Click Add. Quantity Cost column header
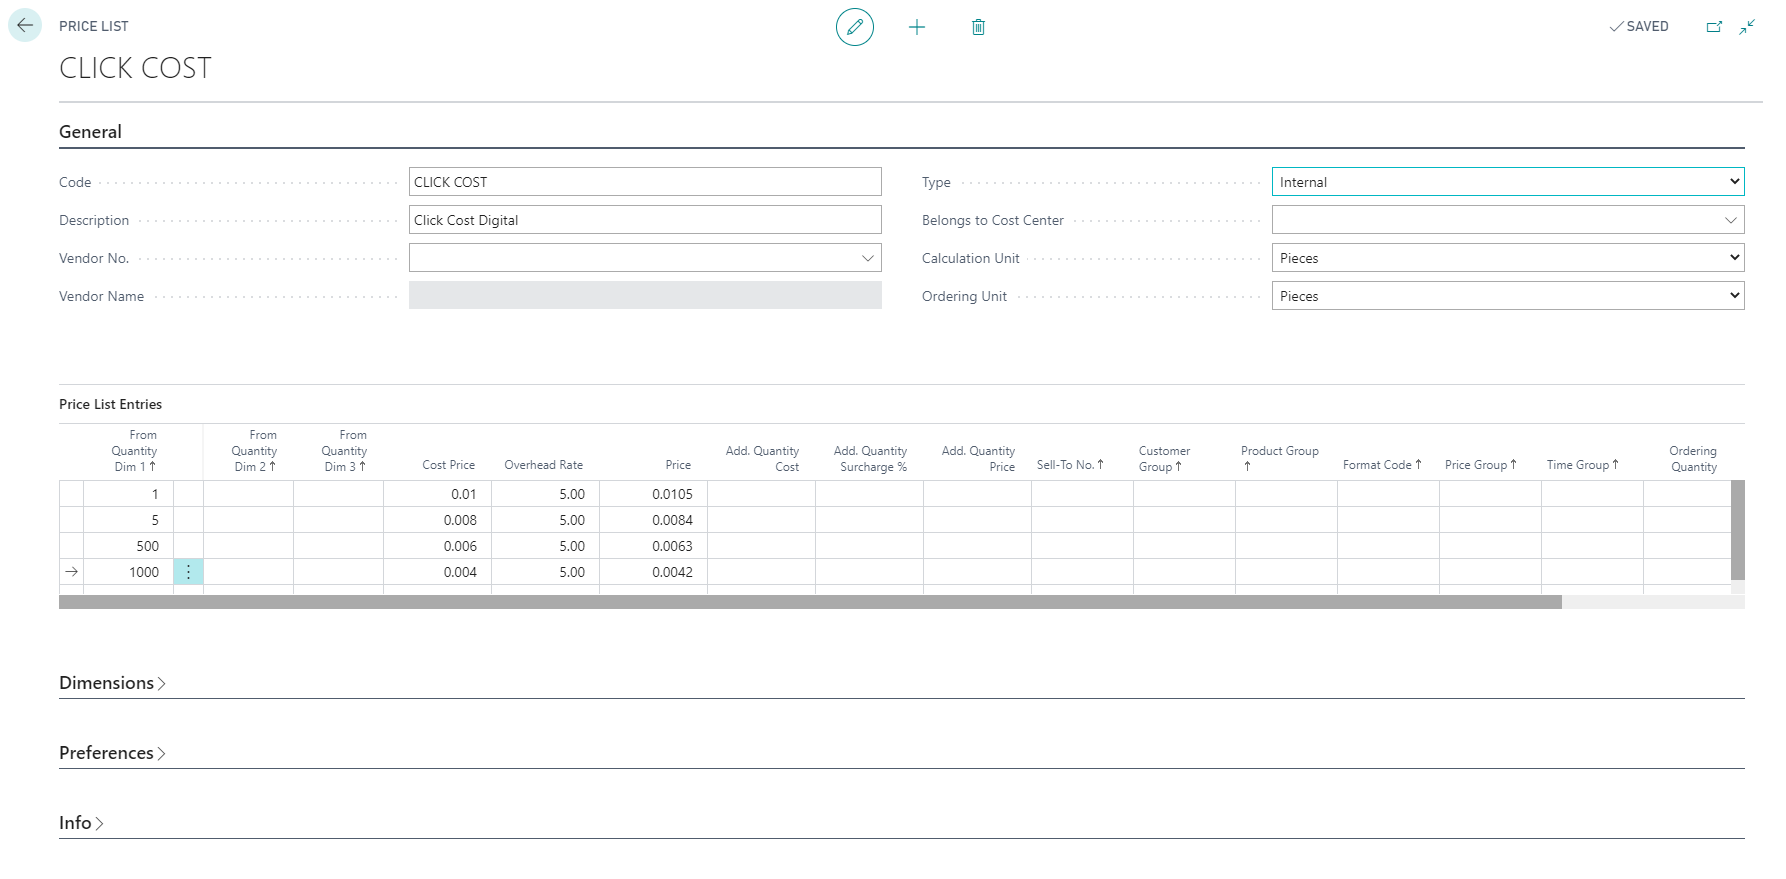Screen dimensions: 1786x879 pos(762,459)
